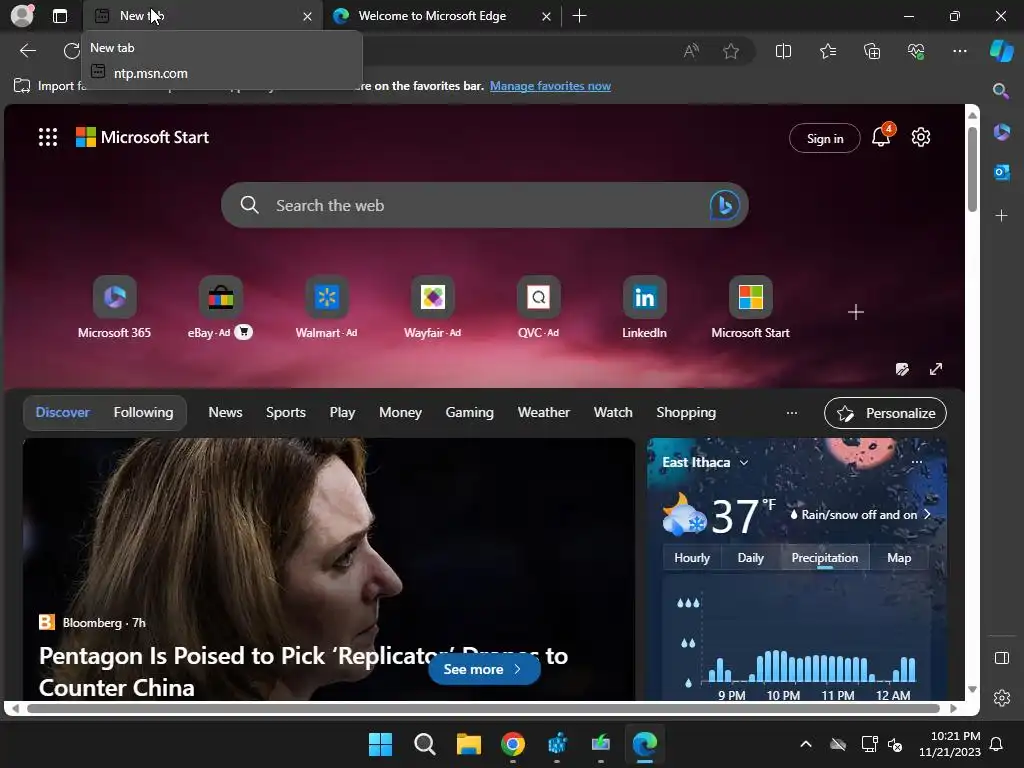The width and height of the screenshot is (1024, 768).
Task: Close the New tab tab
Action: pyautogui.click(x=307, y=16)
